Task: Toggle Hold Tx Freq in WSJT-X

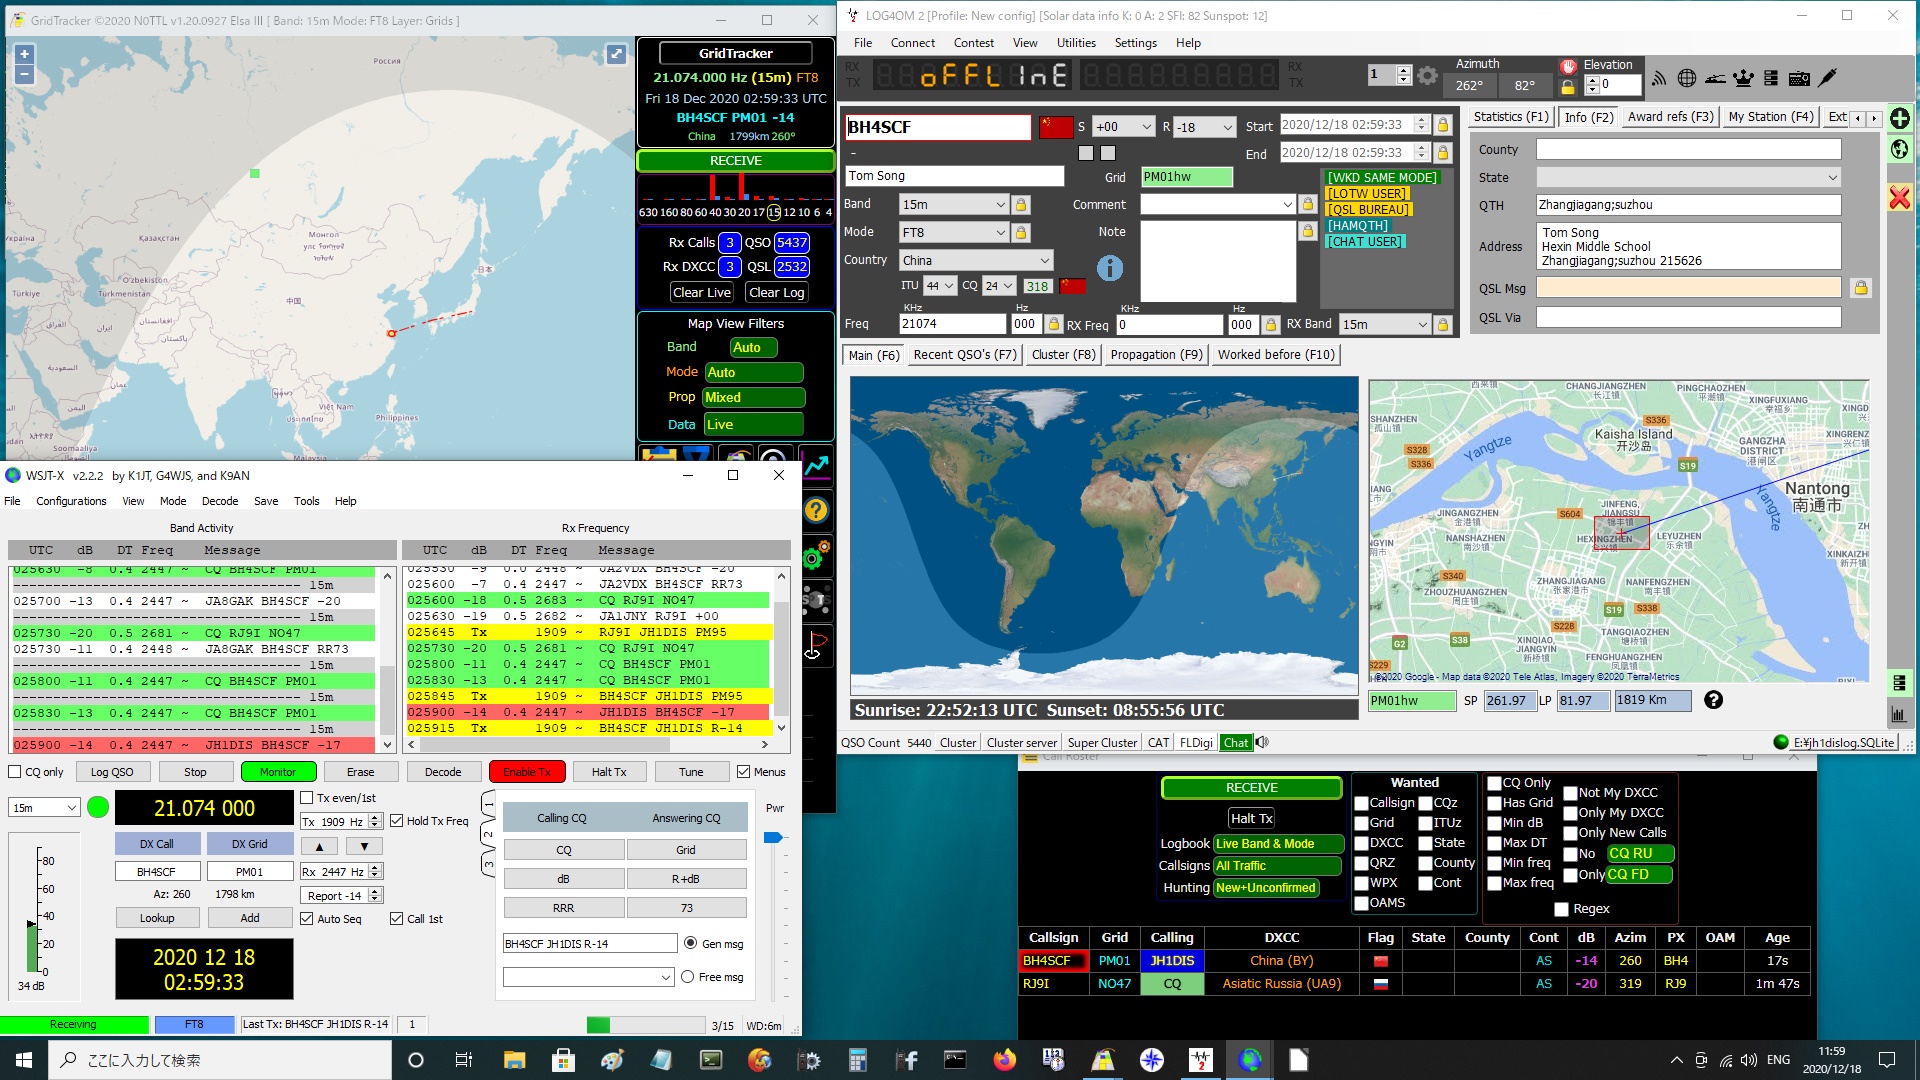Action: pyautogui.click(x=397, y=821)
